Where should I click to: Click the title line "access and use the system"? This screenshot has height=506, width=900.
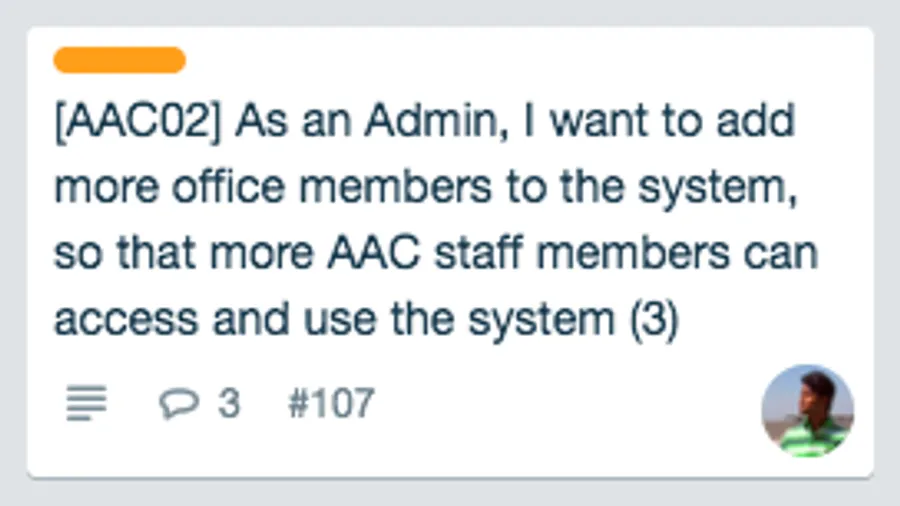332,319
